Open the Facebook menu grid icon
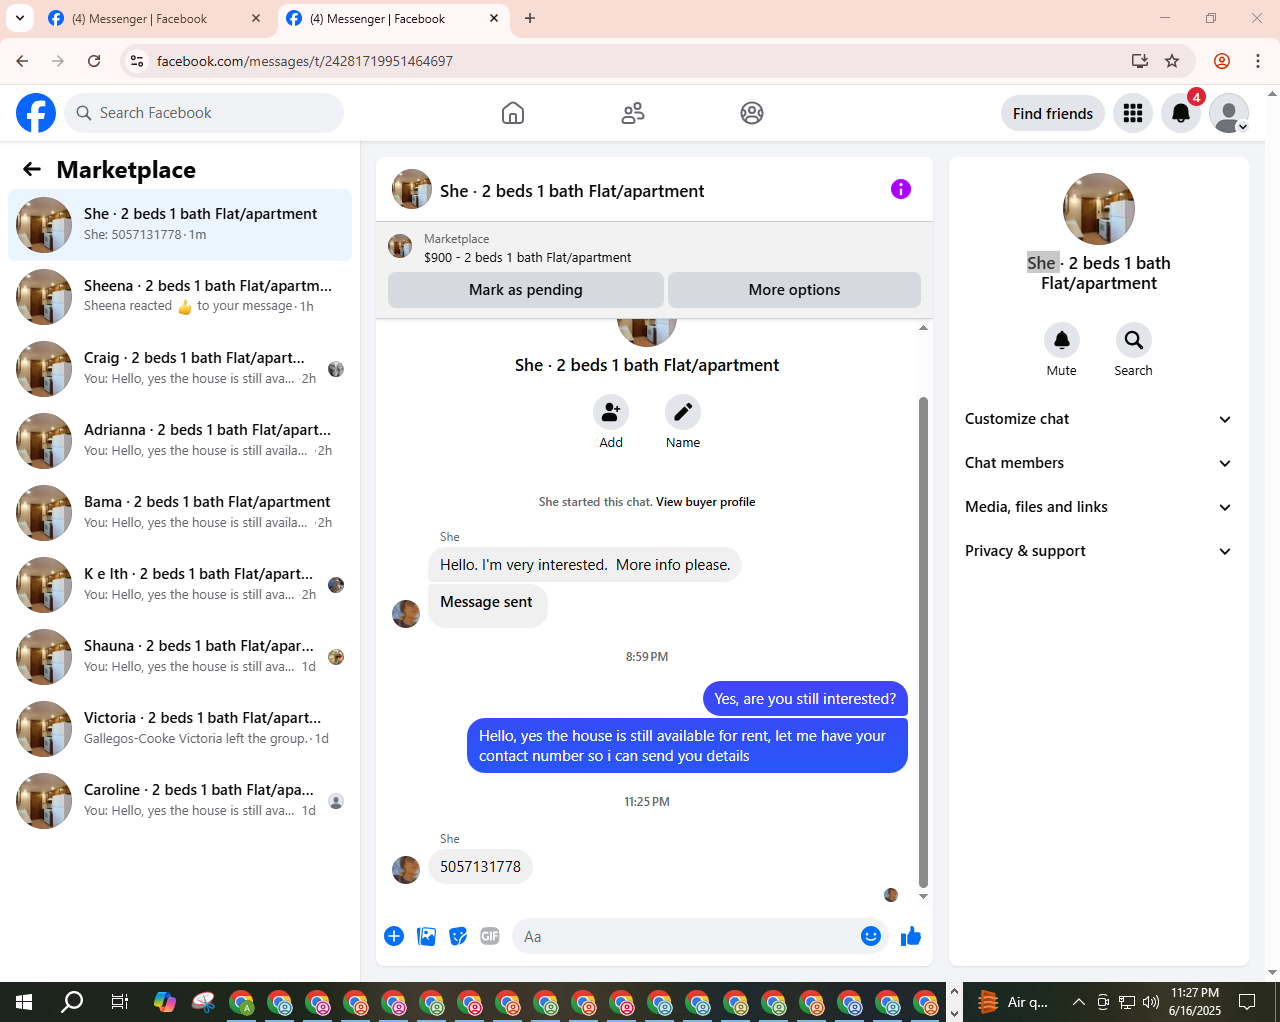Screen dimensions: 1280x1022 1133,113
